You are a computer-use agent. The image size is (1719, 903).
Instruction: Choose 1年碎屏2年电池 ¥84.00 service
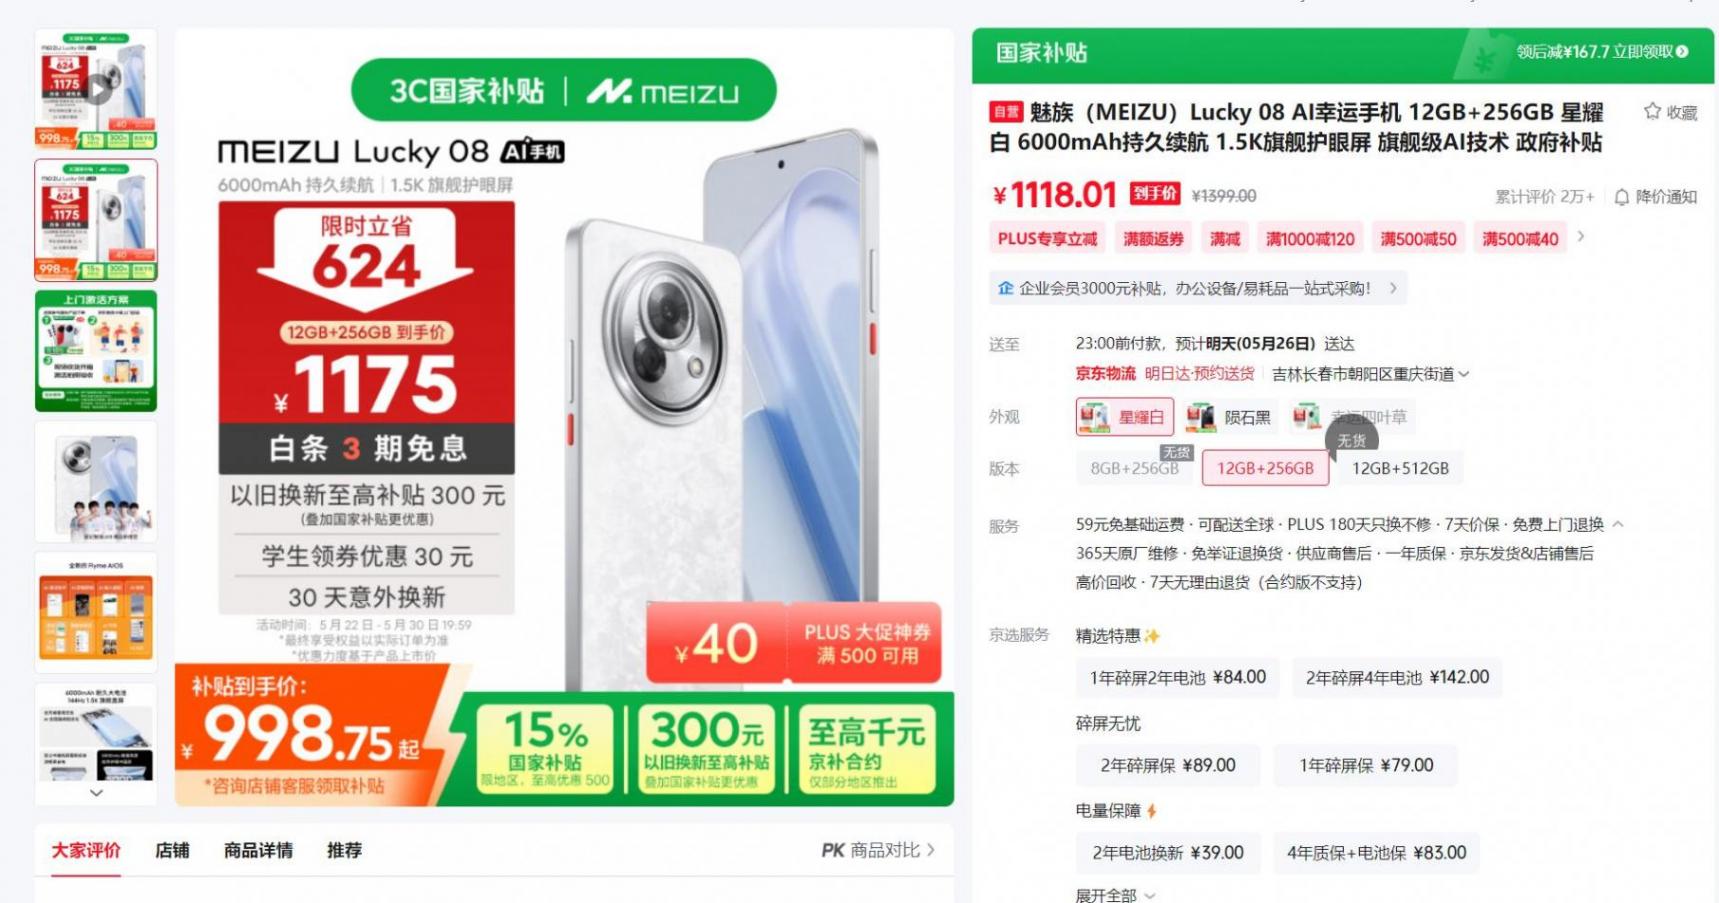[x=1178, y=677]
